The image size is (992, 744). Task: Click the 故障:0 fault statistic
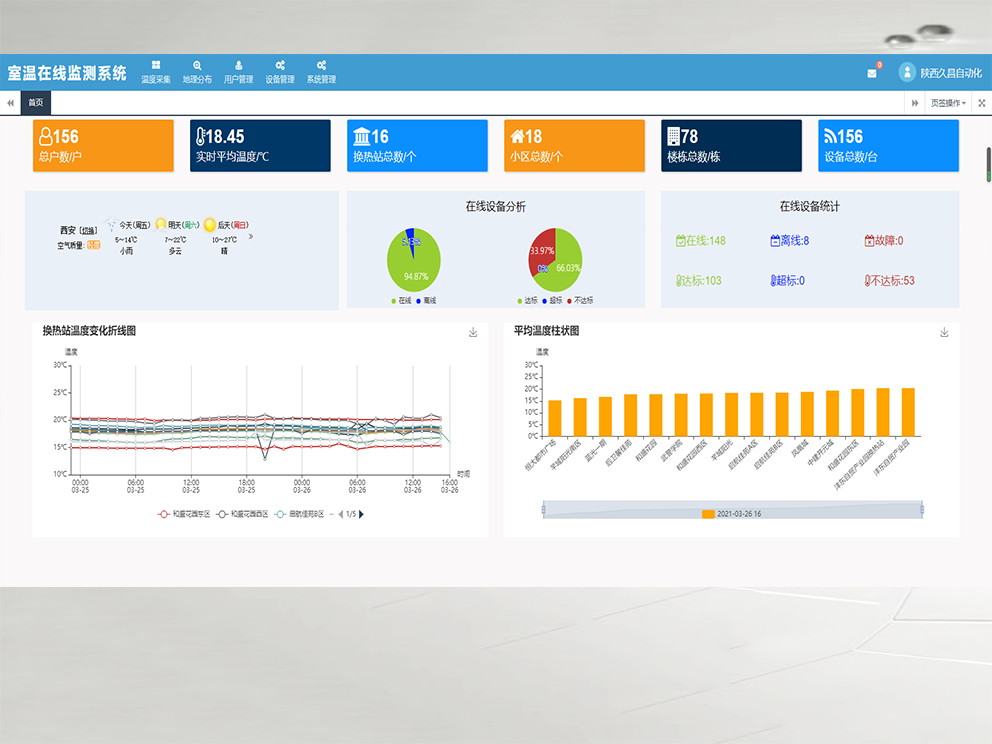click(884, 241)
